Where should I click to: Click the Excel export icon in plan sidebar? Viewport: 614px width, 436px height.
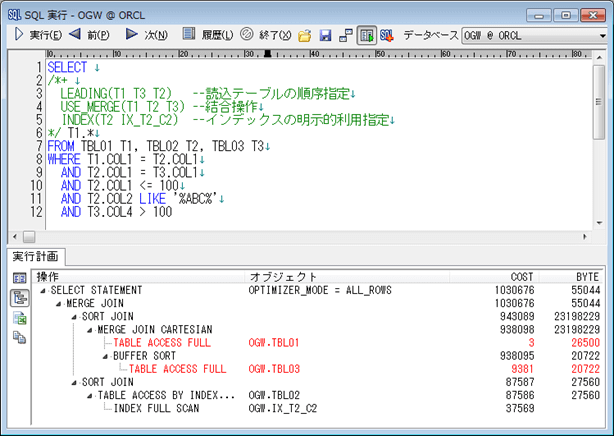click(19, 317)
